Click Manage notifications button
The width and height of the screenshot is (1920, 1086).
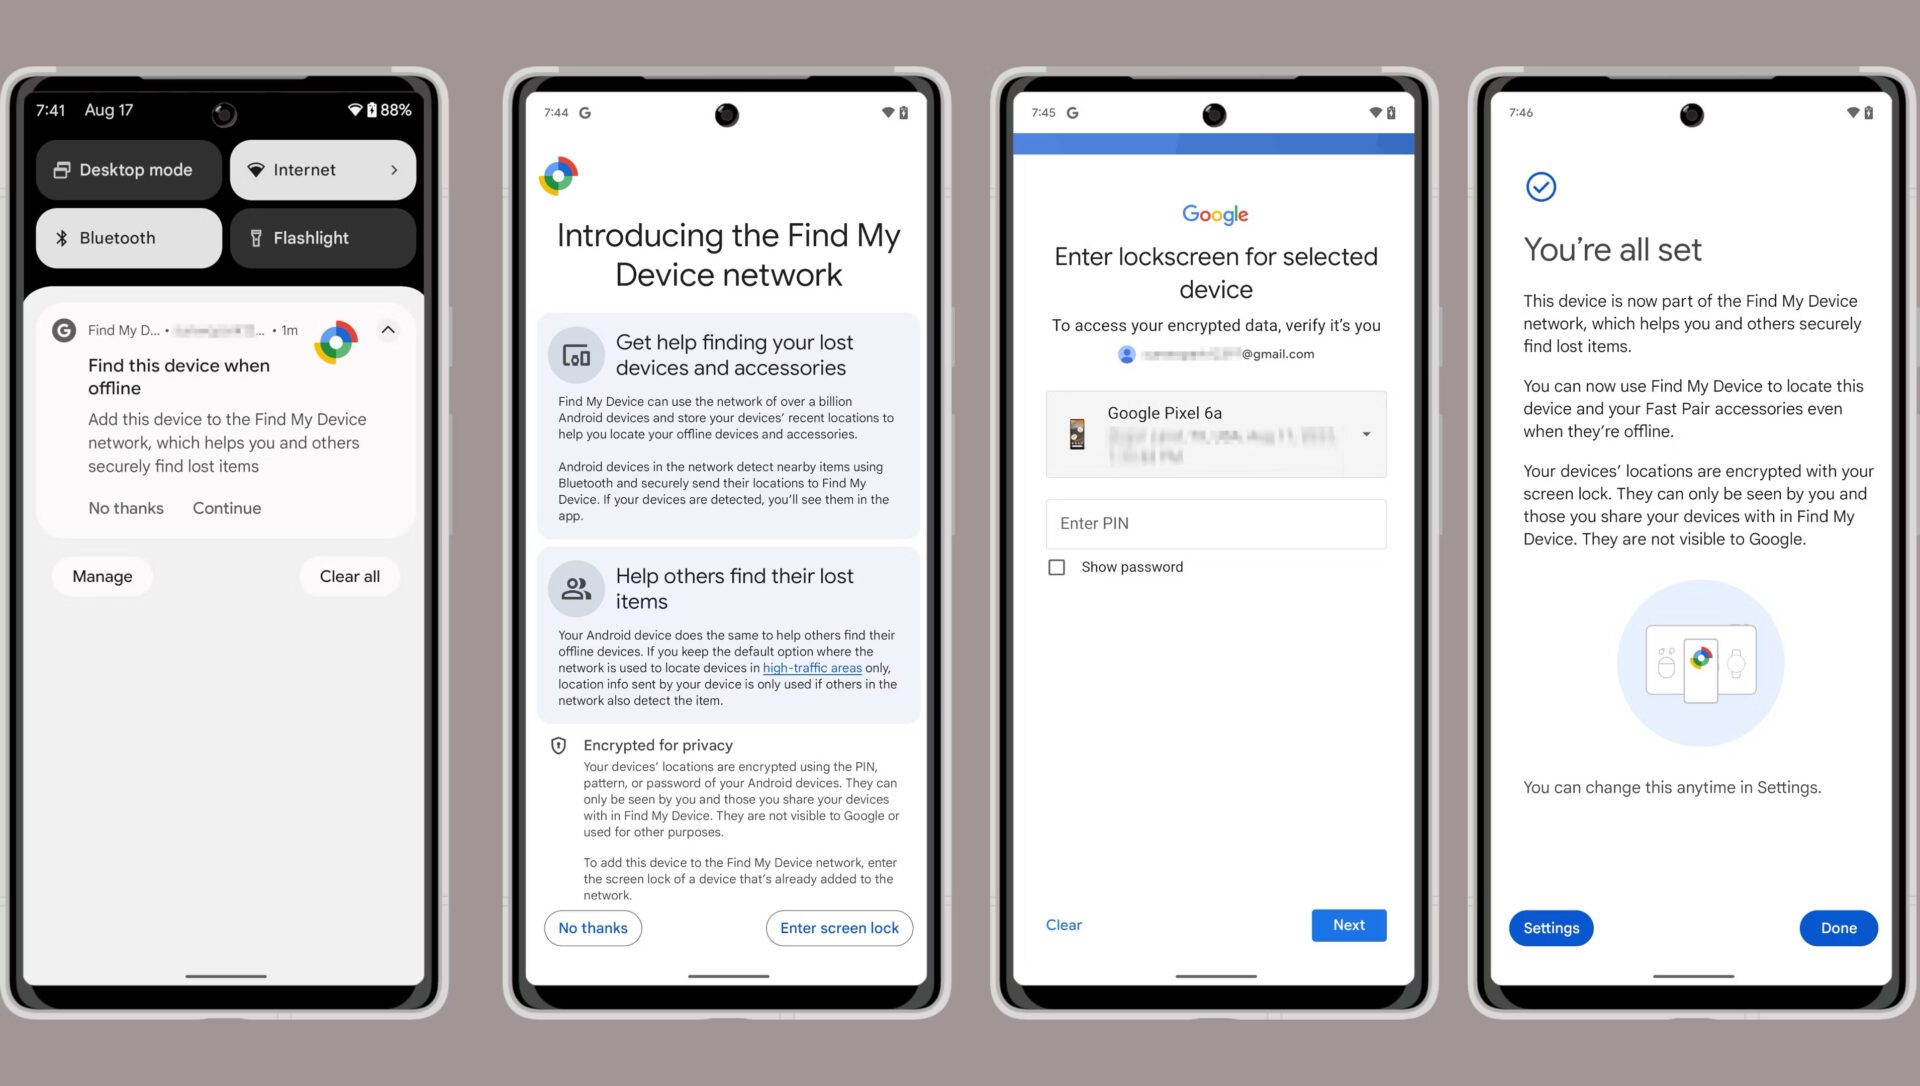pyautogui.click(x=102, y=576)
